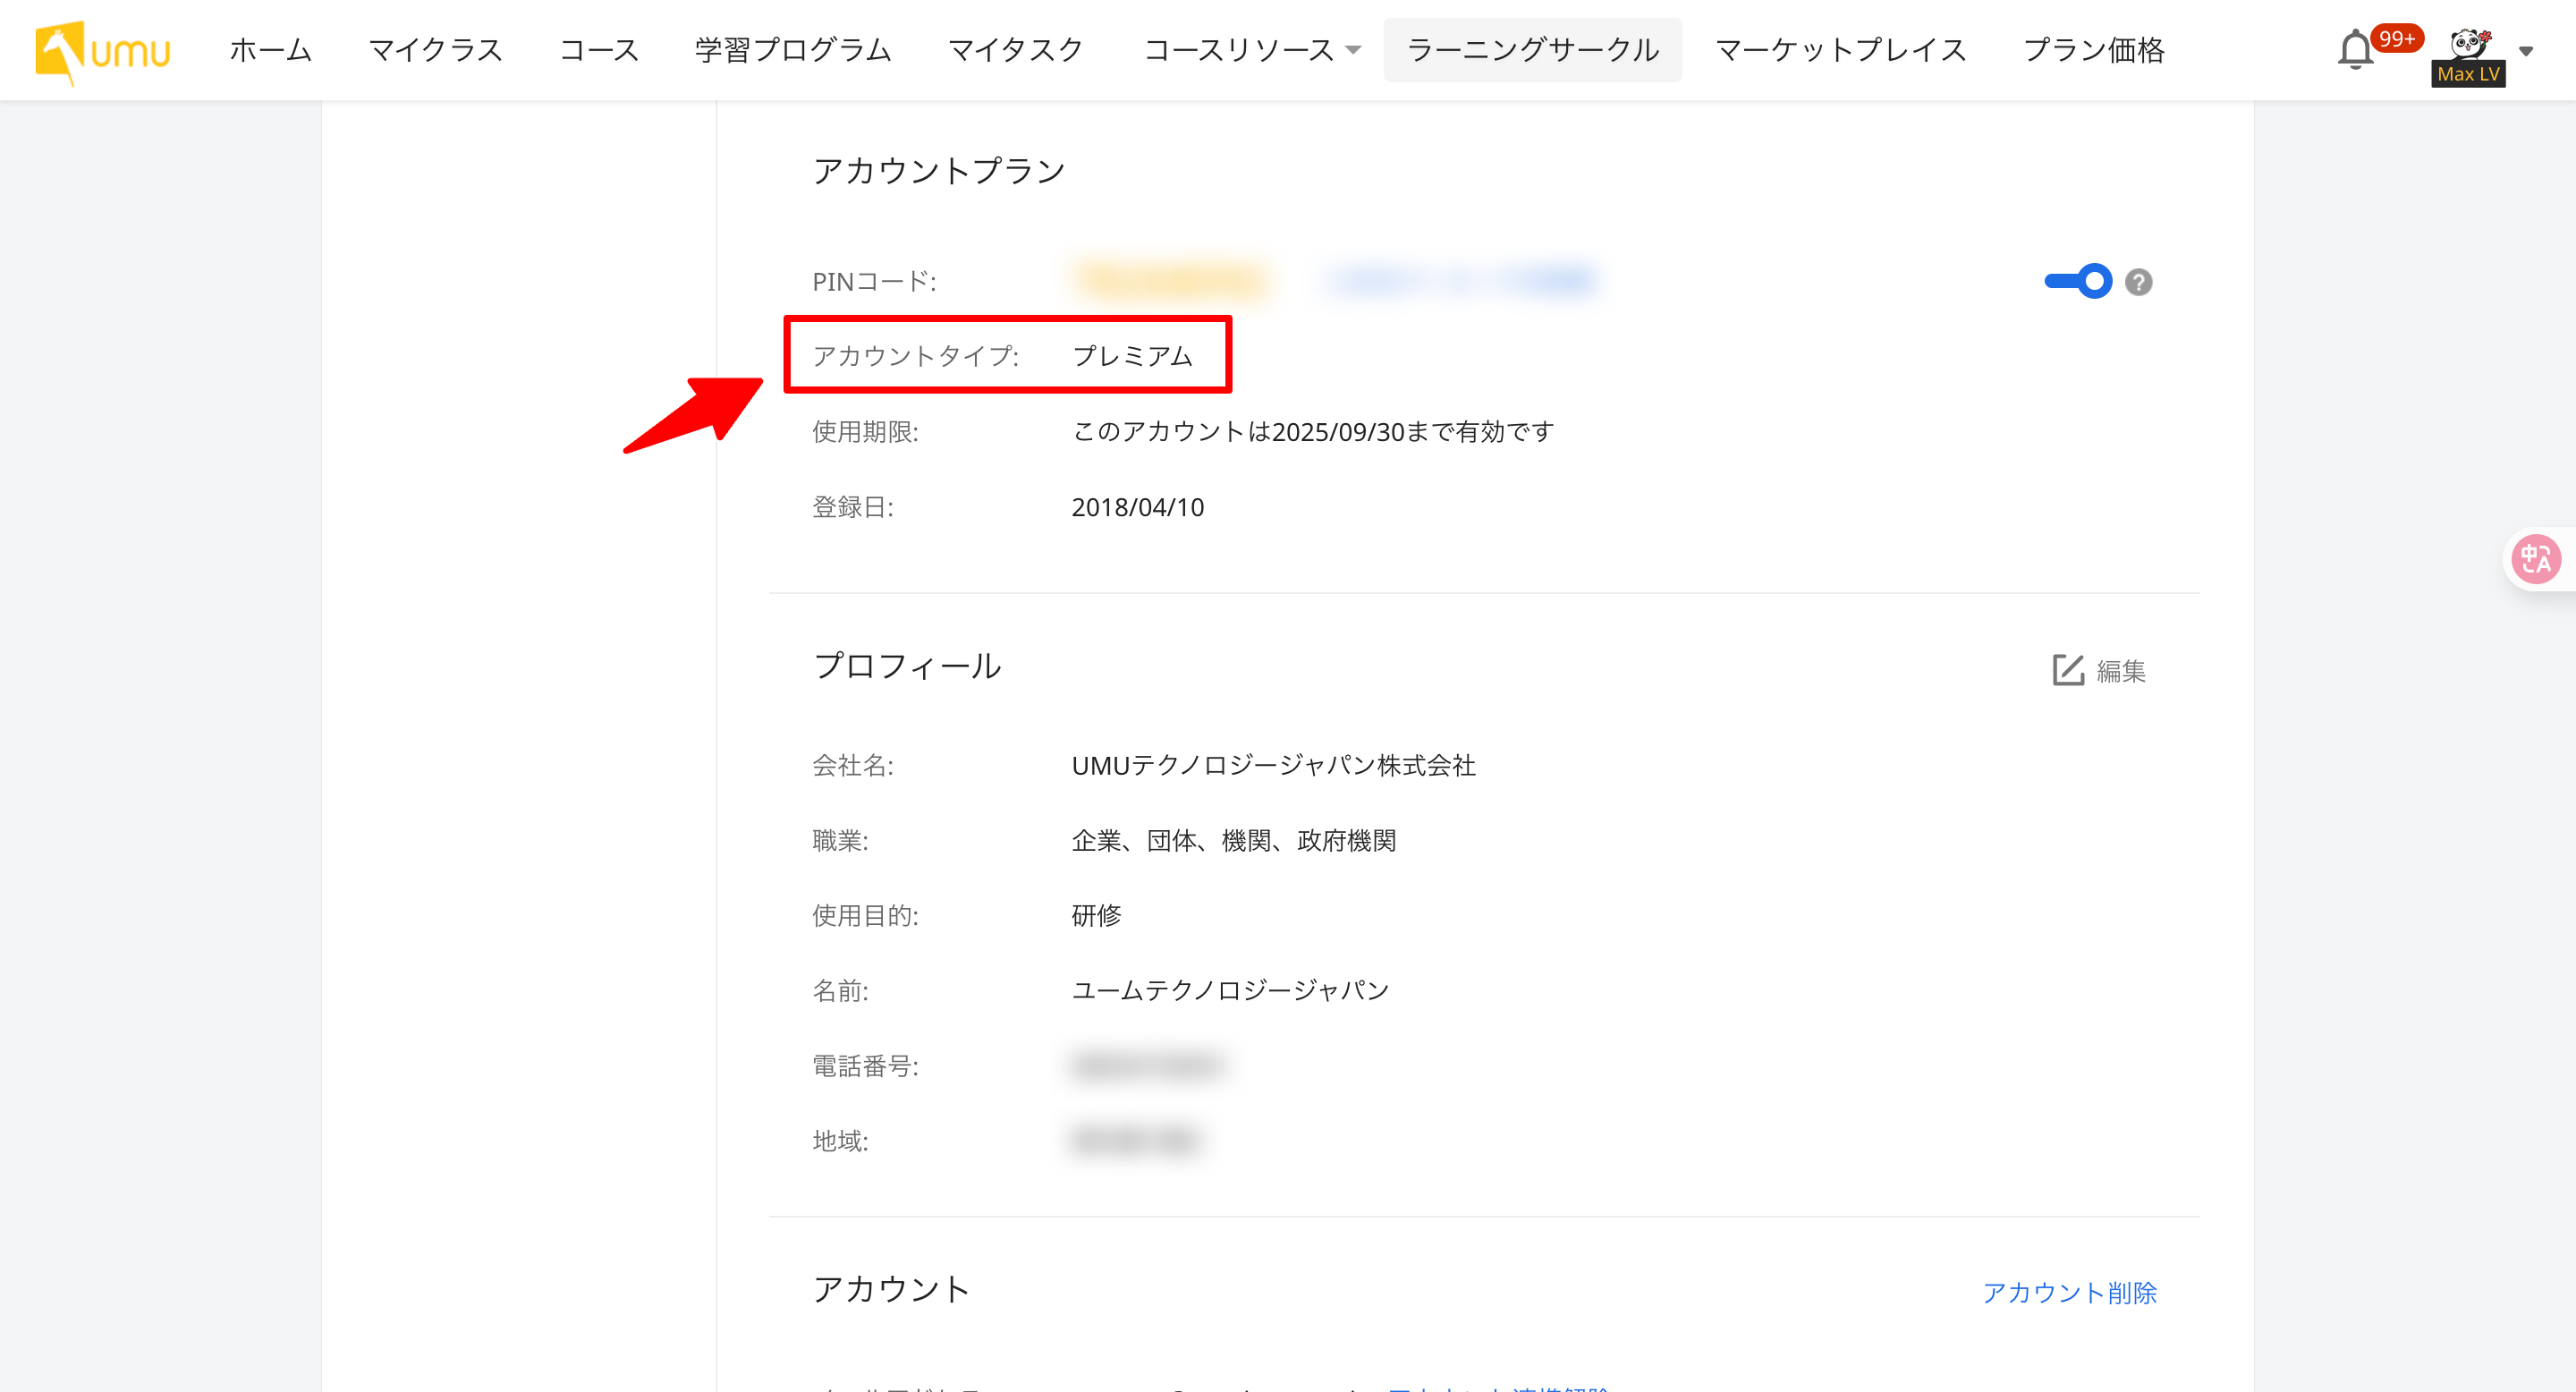Open プラン価格 page

click(2093, 50)
